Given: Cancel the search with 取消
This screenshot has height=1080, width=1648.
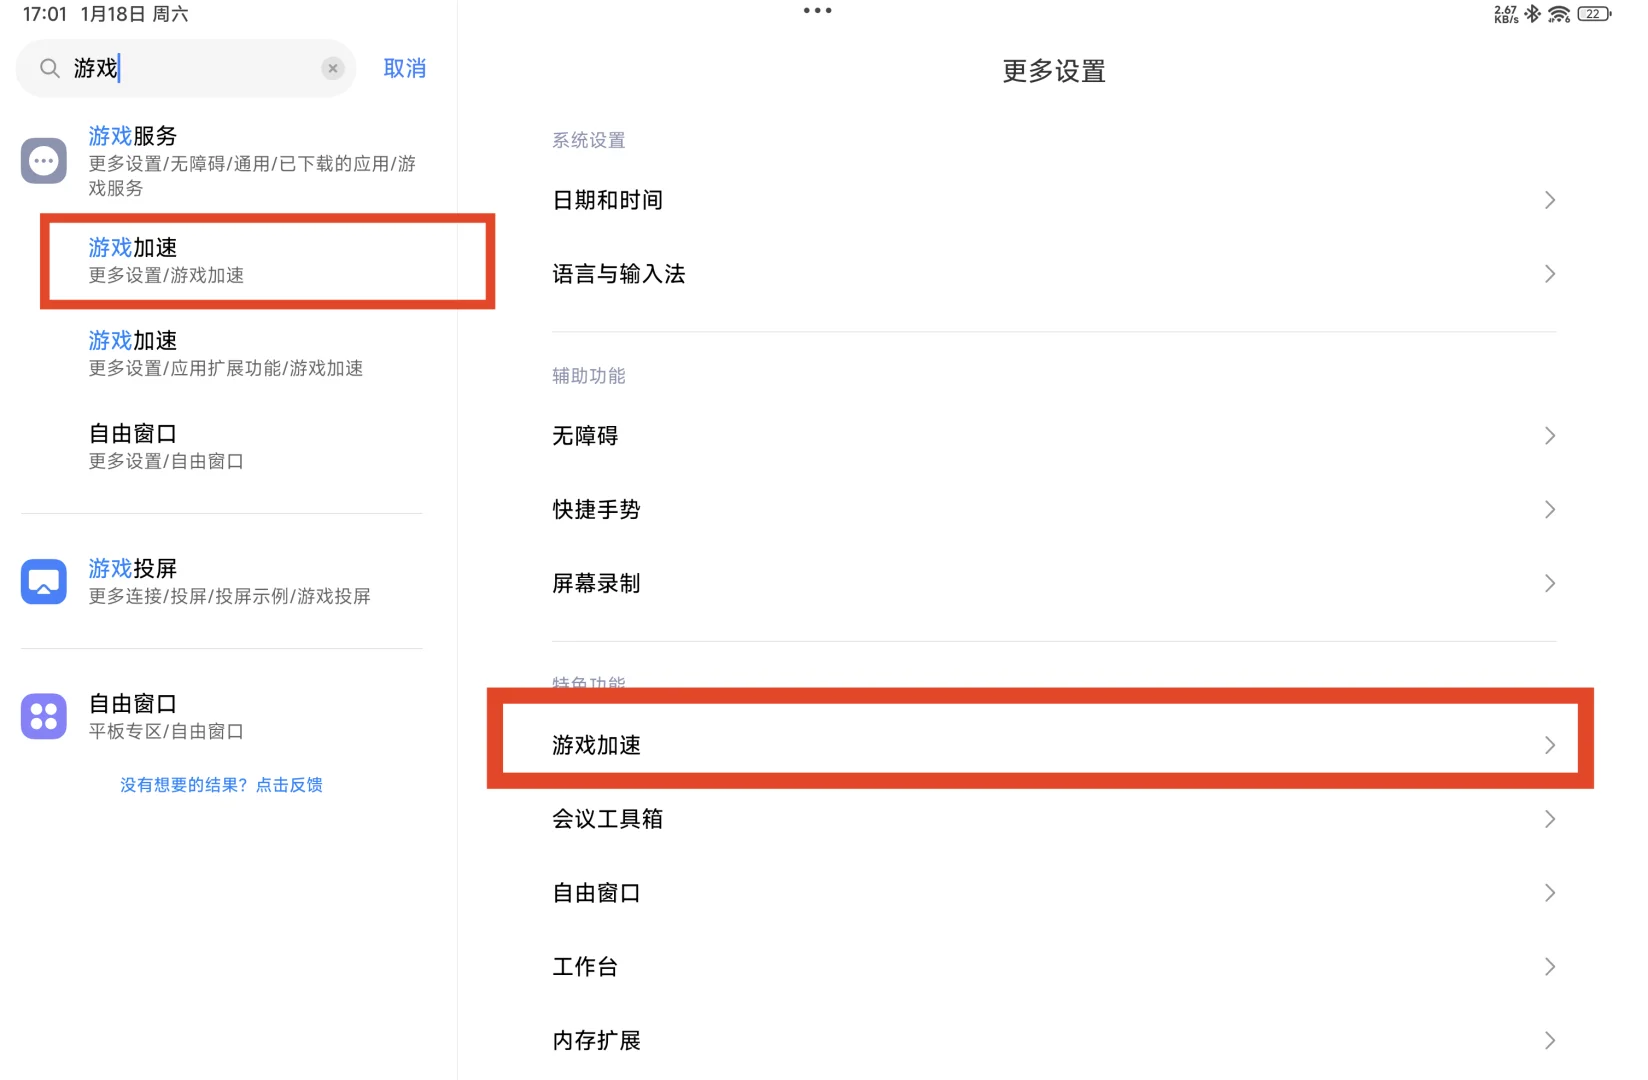Looking at the screenshot, I should (404, 68).
